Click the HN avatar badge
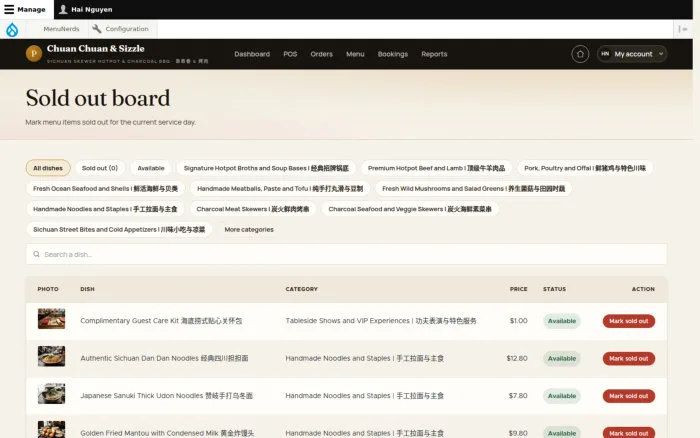The image size is (700, 438). pyautogui.click(x=605, y=54)
